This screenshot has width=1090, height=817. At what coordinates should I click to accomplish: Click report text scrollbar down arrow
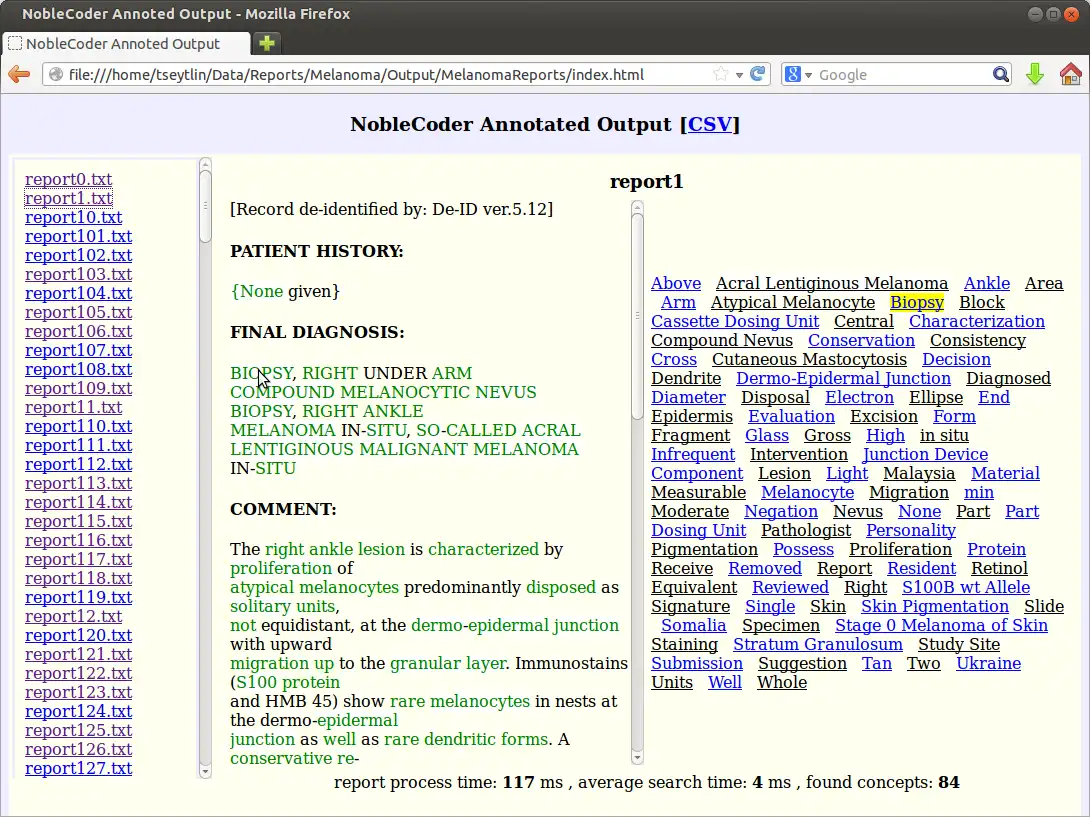click(637, 757)
